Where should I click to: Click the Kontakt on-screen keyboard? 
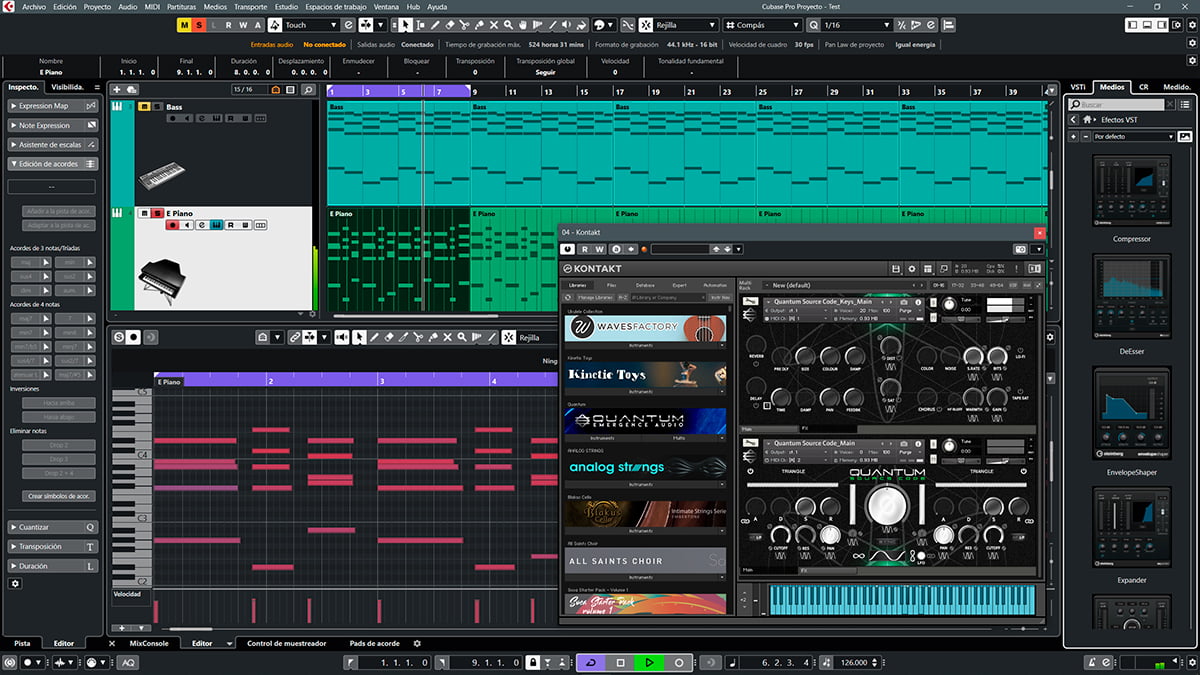coord(903,599)
